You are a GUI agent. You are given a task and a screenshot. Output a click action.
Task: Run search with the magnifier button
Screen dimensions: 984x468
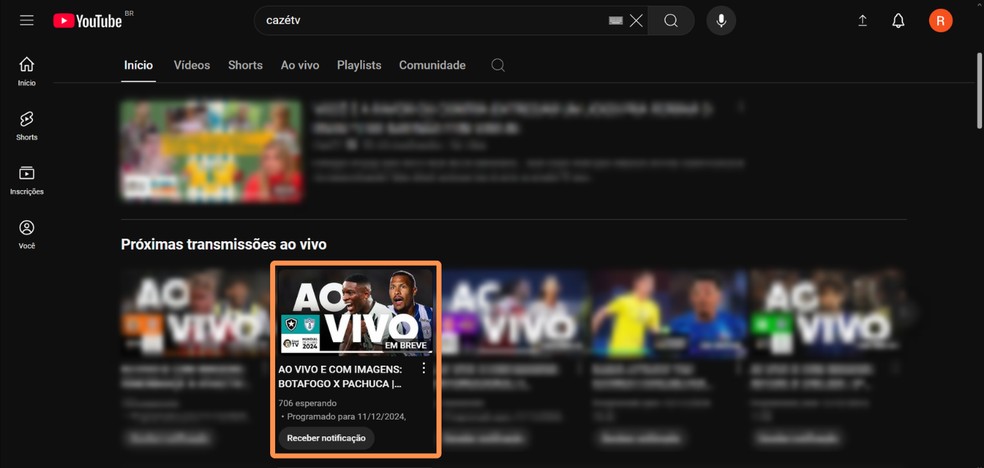point(671,21)
